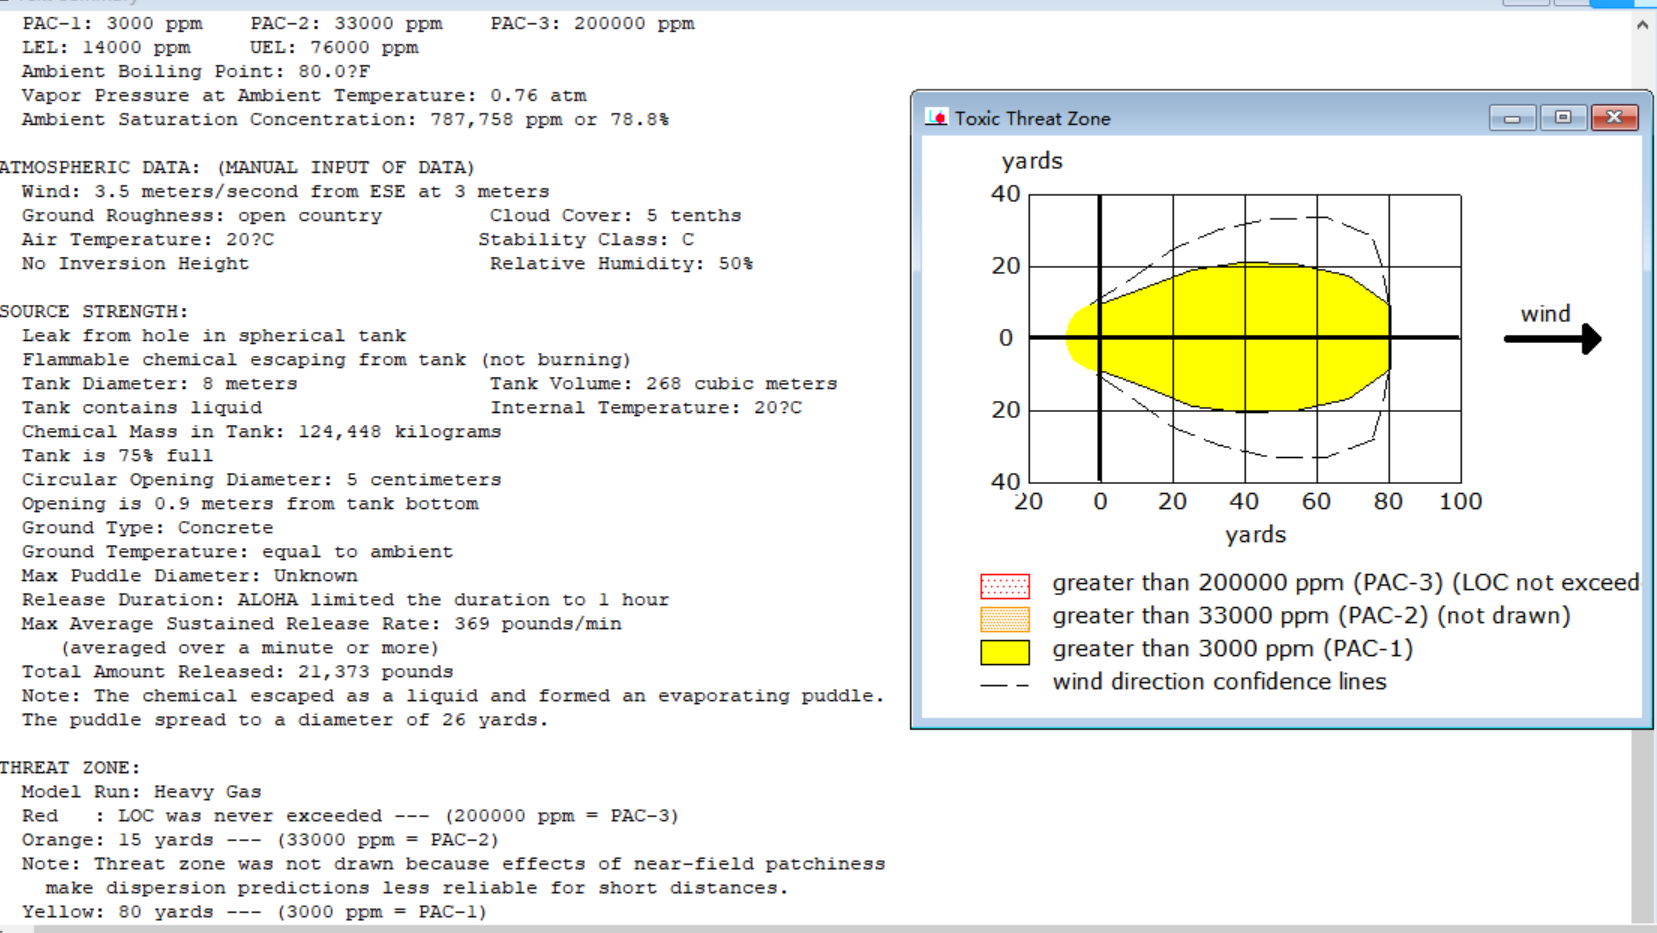1657x933 pixels.
Task: Click the 'Yellow: 80 yards' threat zone line
Action: tap(254, 911)
